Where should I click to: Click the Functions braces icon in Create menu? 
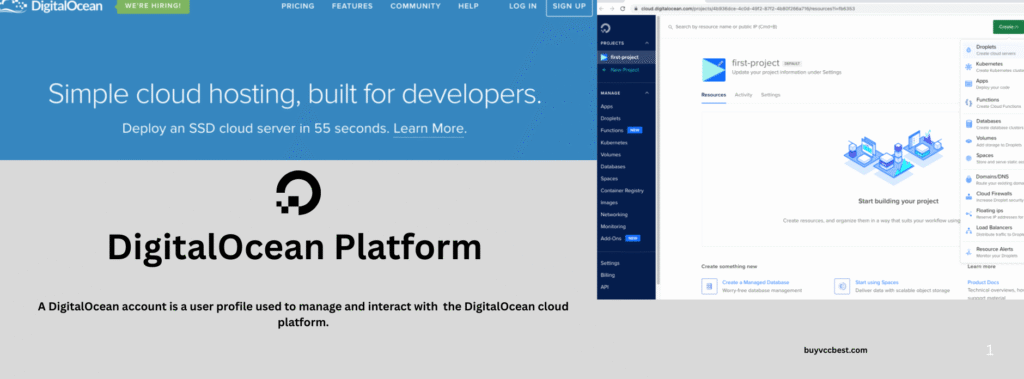[x=968, y=103]
